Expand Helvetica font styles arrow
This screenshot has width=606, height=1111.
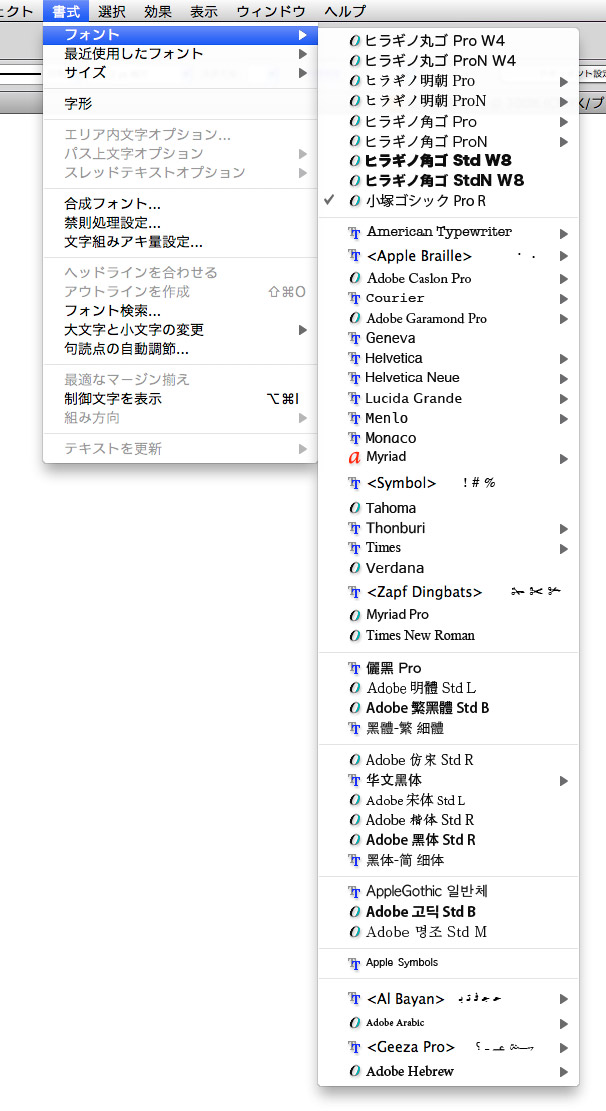pyautogui.click(x=564, y=359)
